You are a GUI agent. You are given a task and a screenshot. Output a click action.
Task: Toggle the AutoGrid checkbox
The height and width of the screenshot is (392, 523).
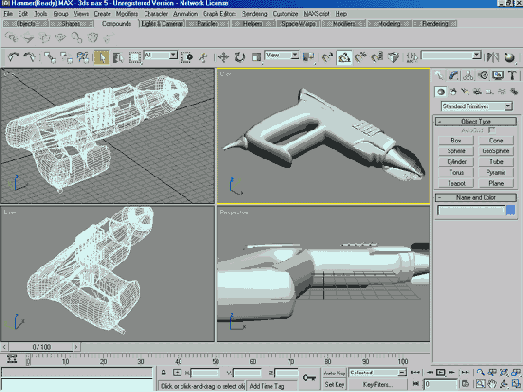[491, 130]
